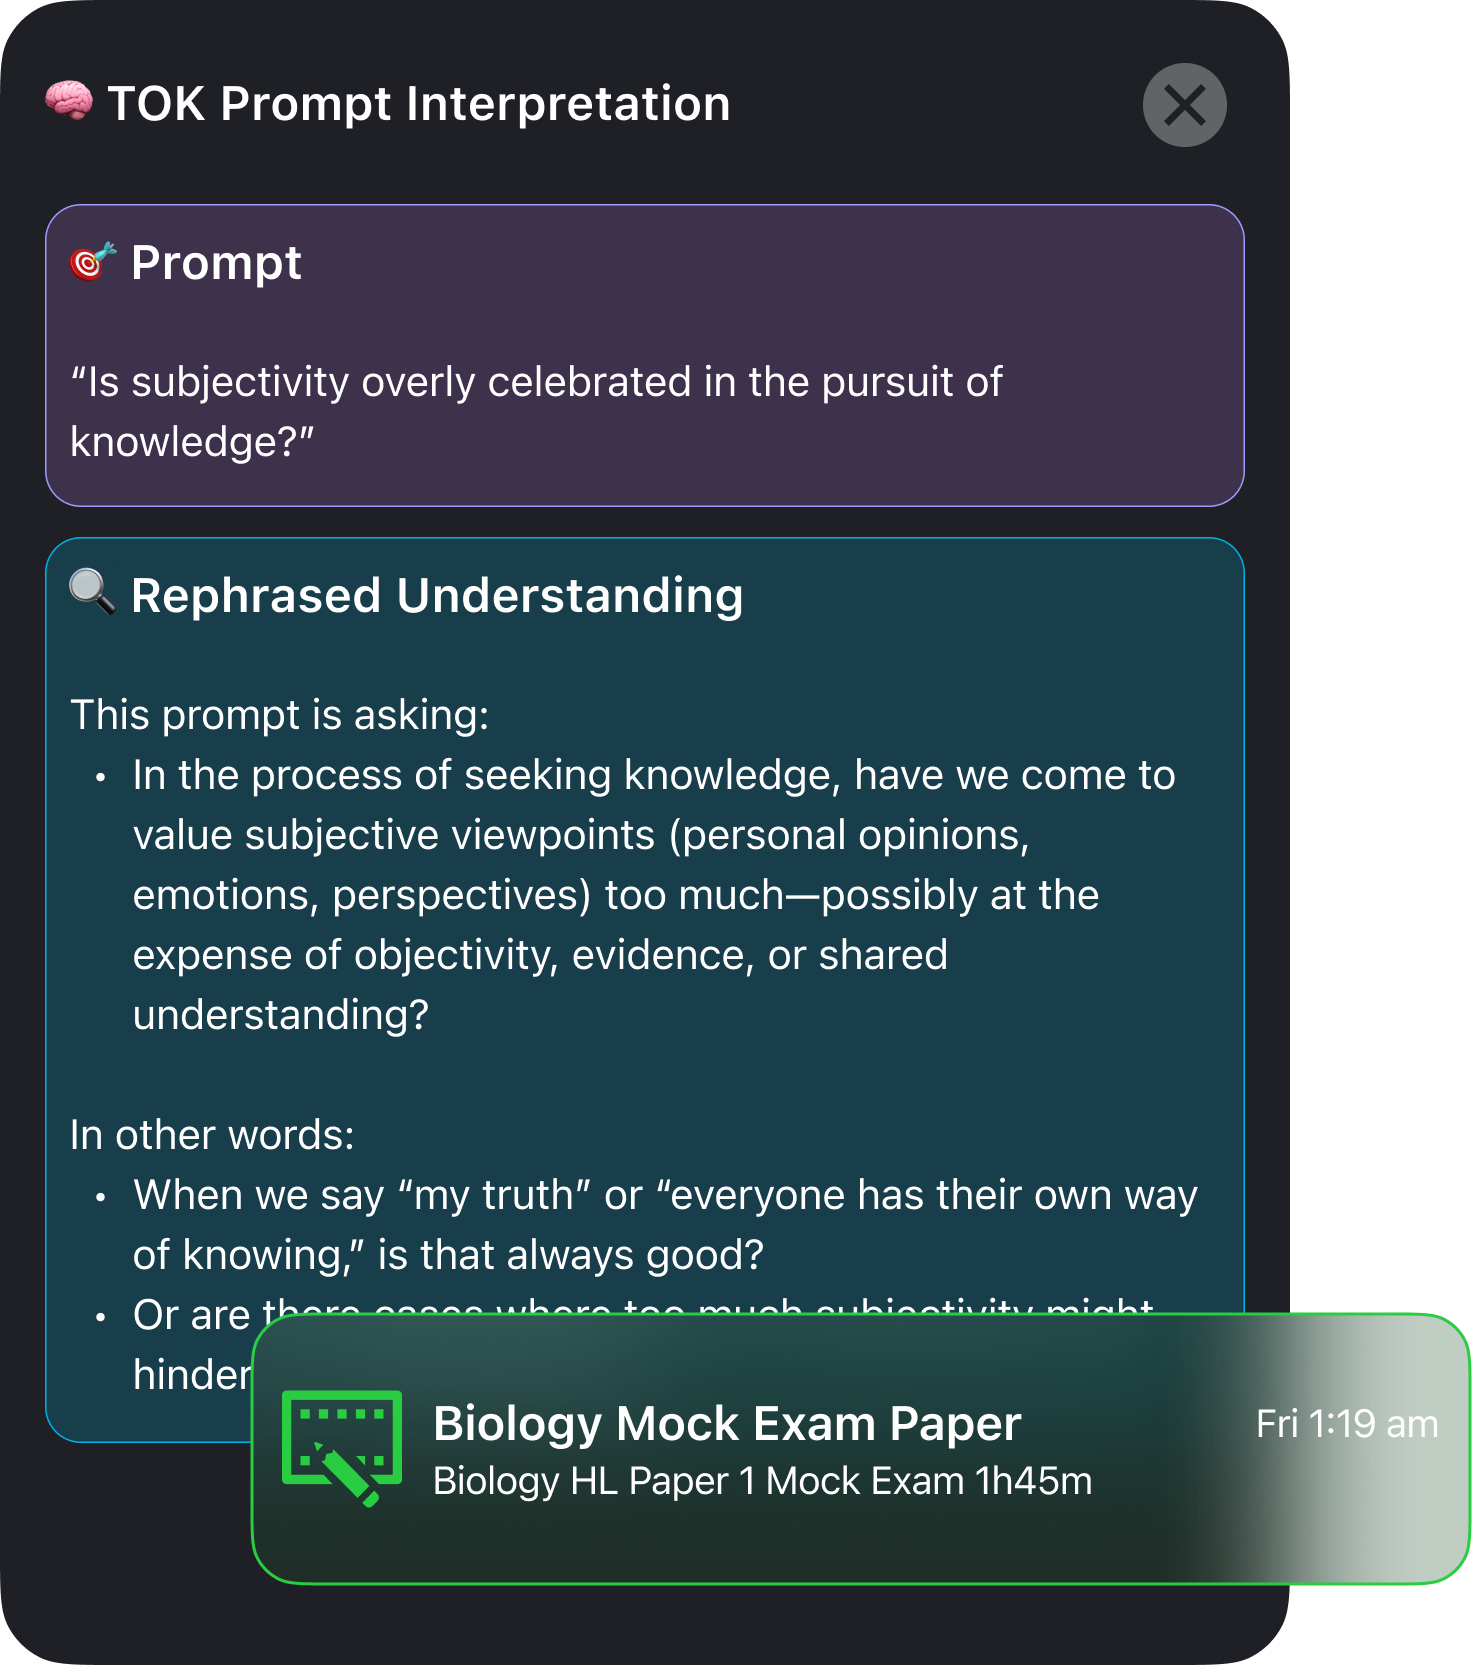The width and height of the screenshot is (1472, 1665).
Task: Close the TOK Prompt Interpretation panel
Action: 1185,105
